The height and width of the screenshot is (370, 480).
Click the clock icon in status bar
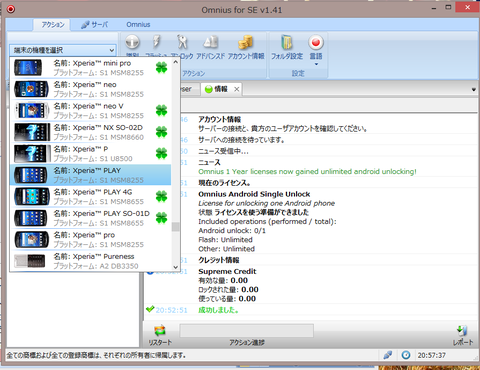tap(406, 355)
